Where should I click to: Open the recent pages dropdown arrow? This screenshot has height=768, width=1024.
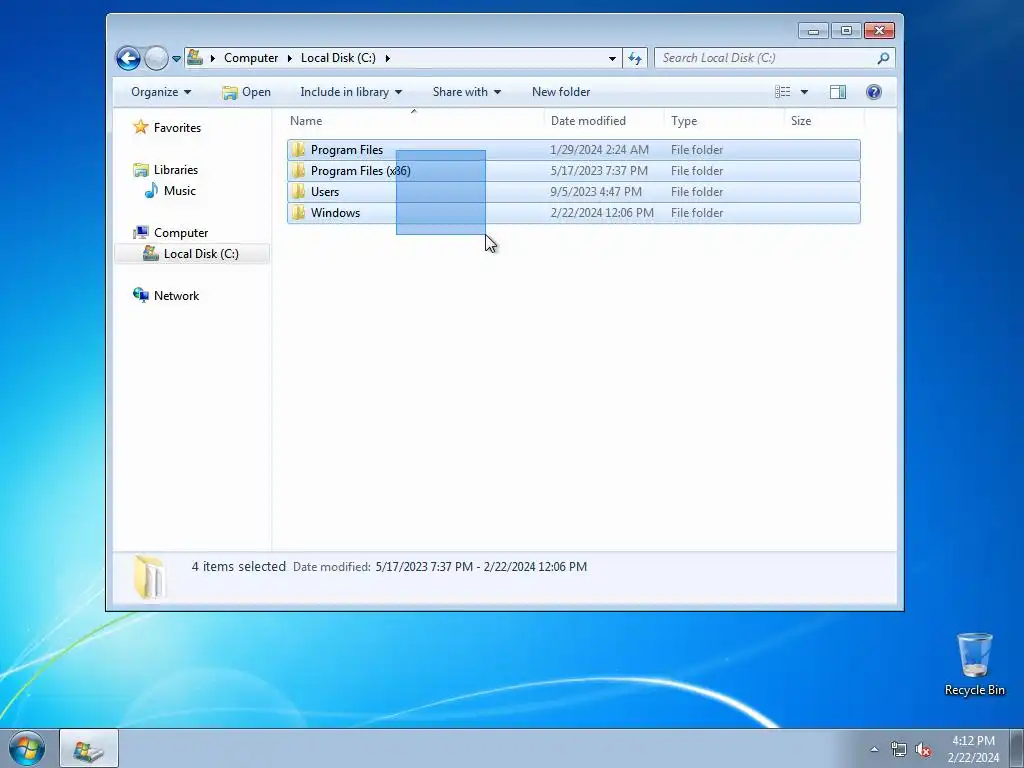[x=176, y=59]
